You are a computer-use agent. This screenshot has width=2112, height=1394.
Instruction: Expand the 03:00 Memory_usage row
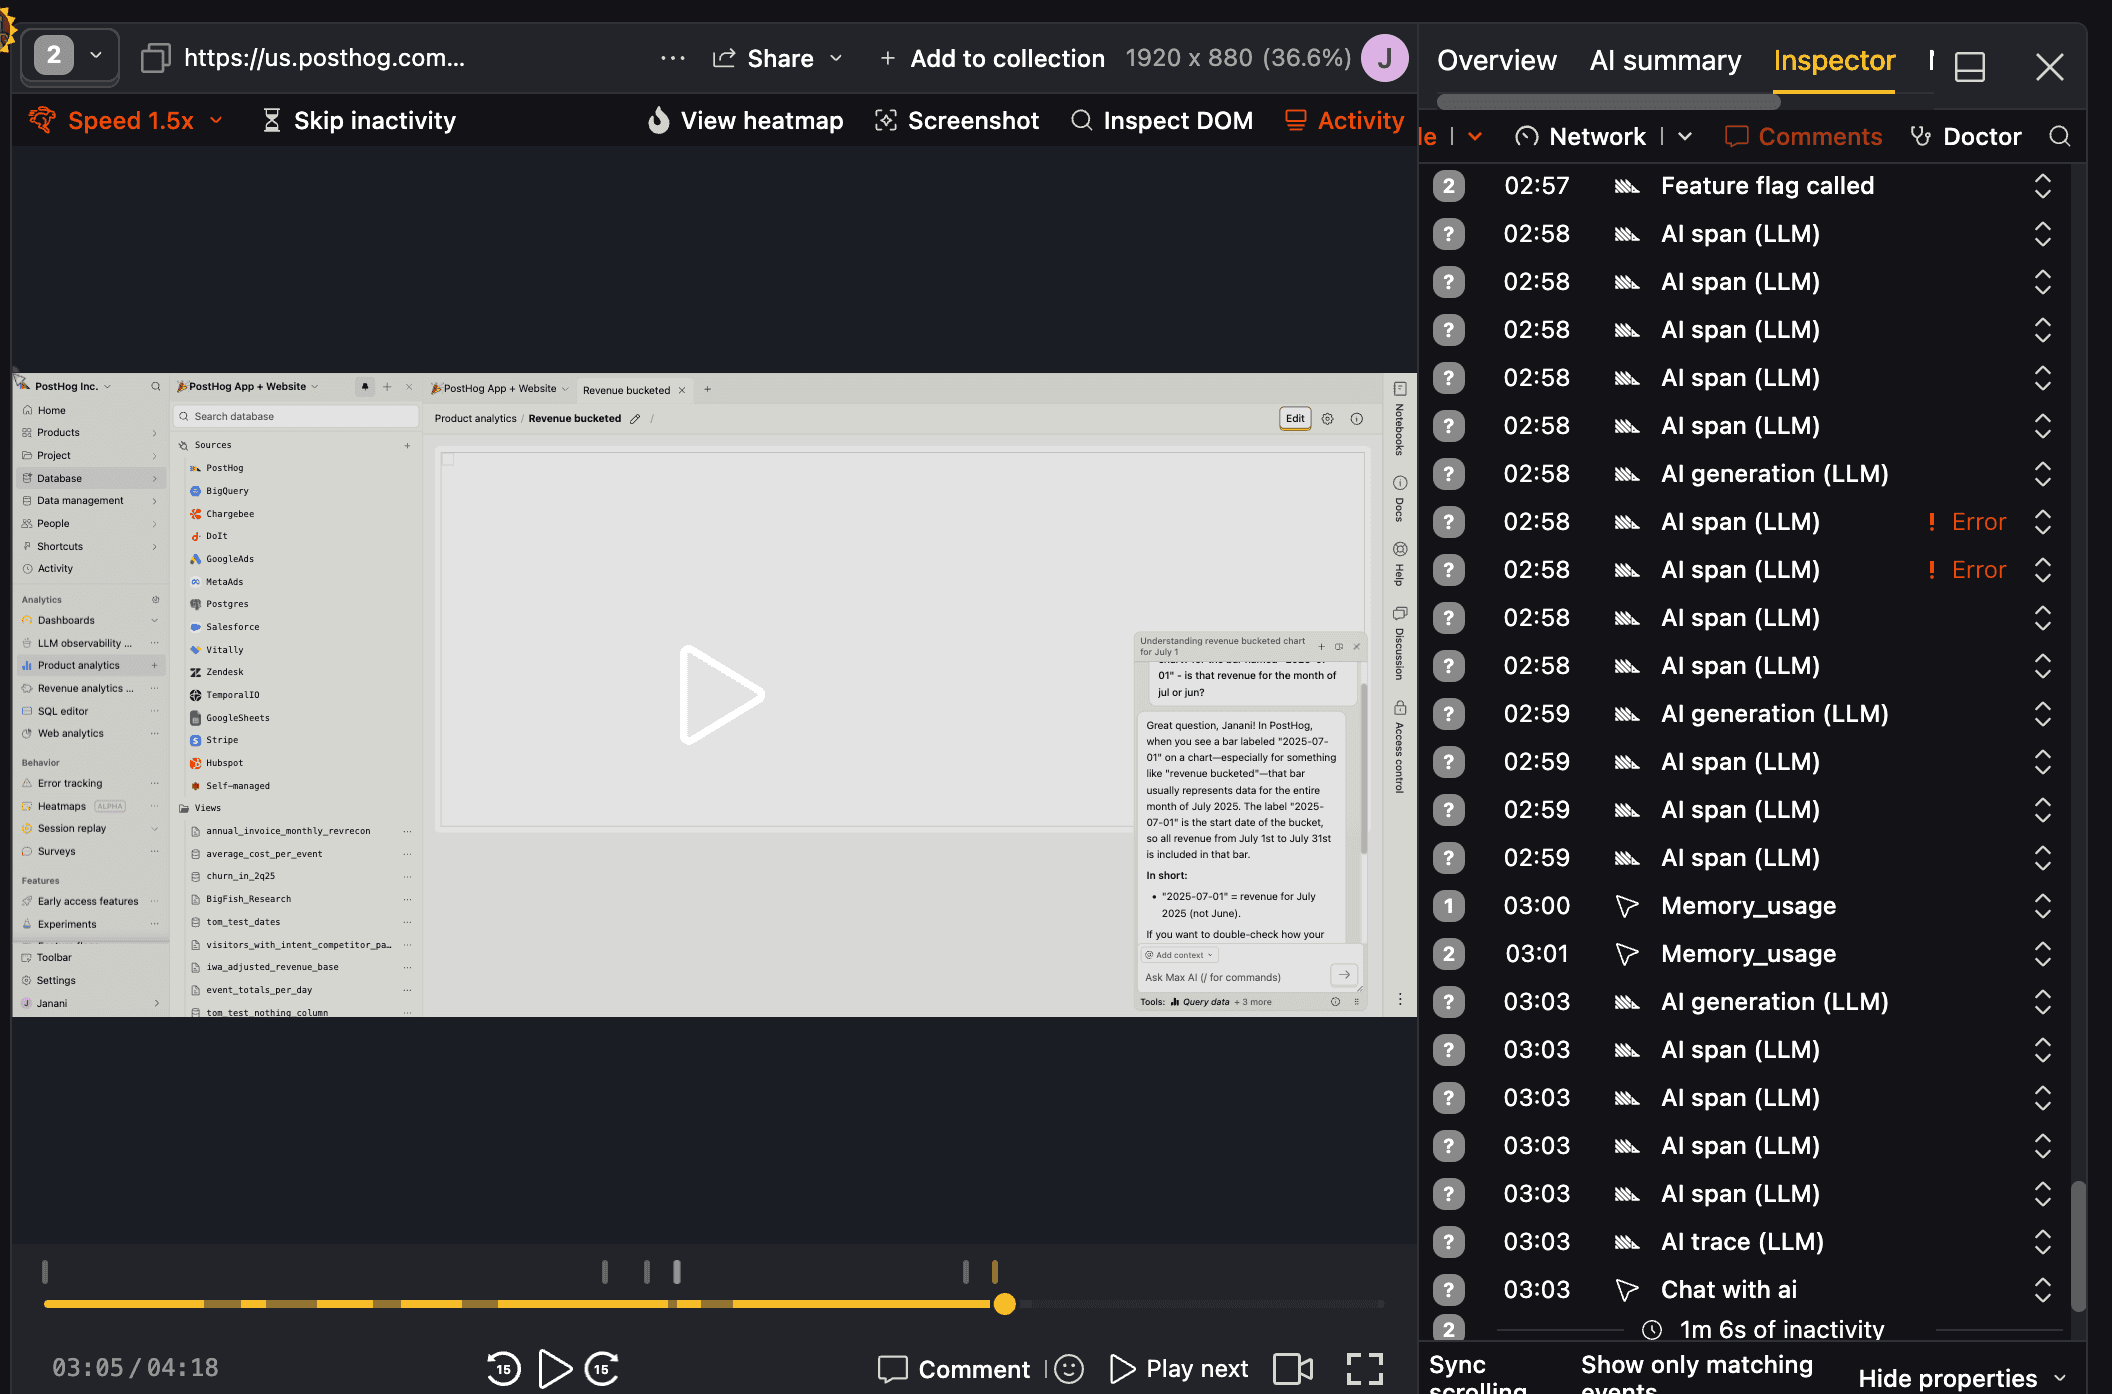[2043, 906]
